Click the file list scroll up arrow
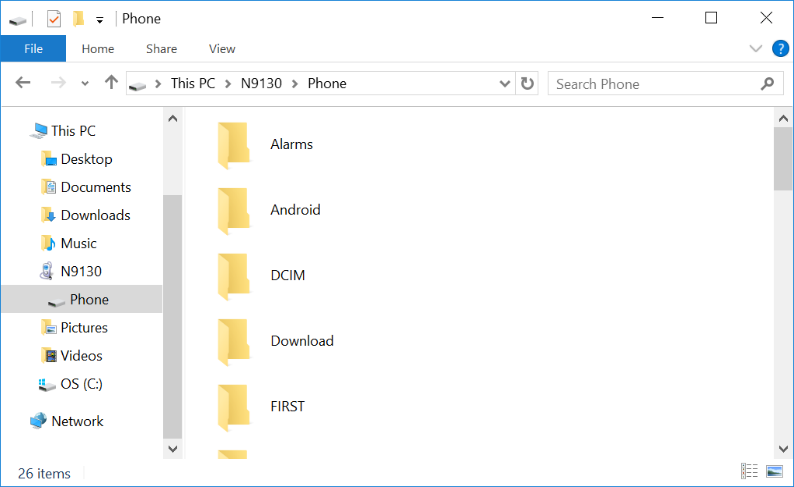Image resolution: width=794 pixels, height=487 pixels. tap(783, 118)
